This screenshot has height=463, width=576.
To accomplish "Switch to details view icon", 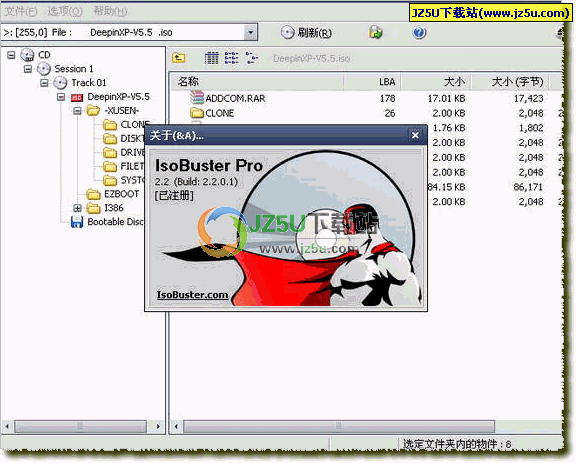I will (212, 58).
